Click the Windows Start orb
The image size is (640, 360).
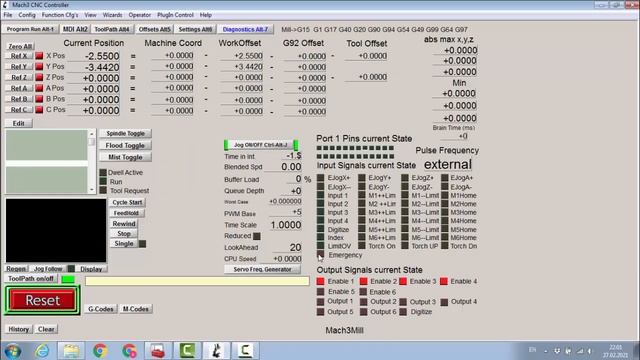click(13, 351)
